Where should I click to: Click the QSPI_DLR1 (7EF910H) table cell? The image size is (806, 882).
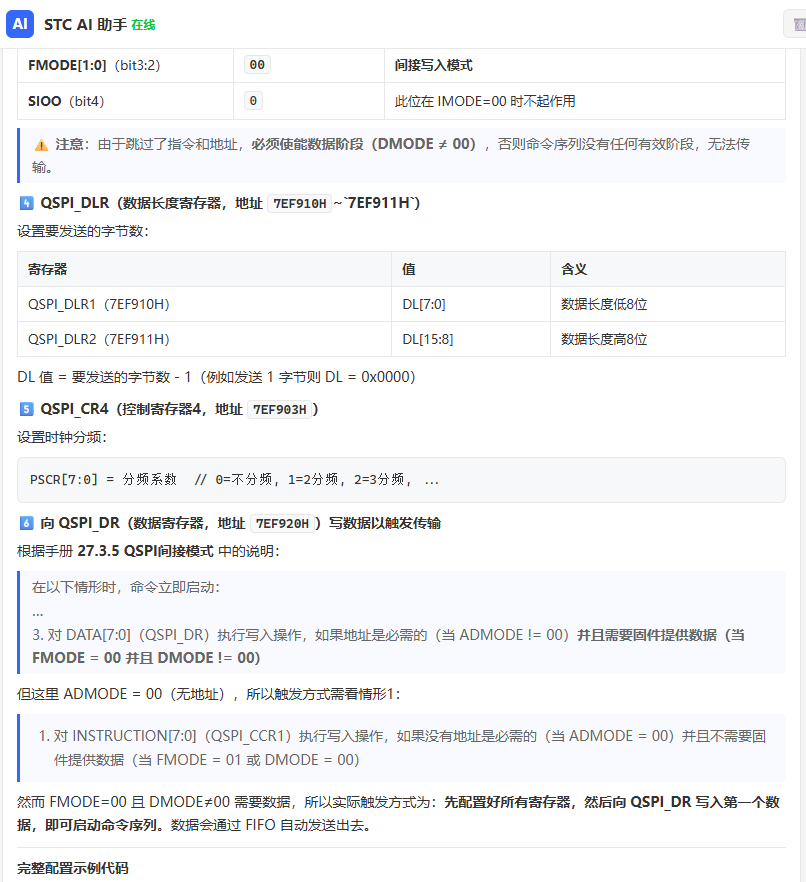tap(204, 304)
